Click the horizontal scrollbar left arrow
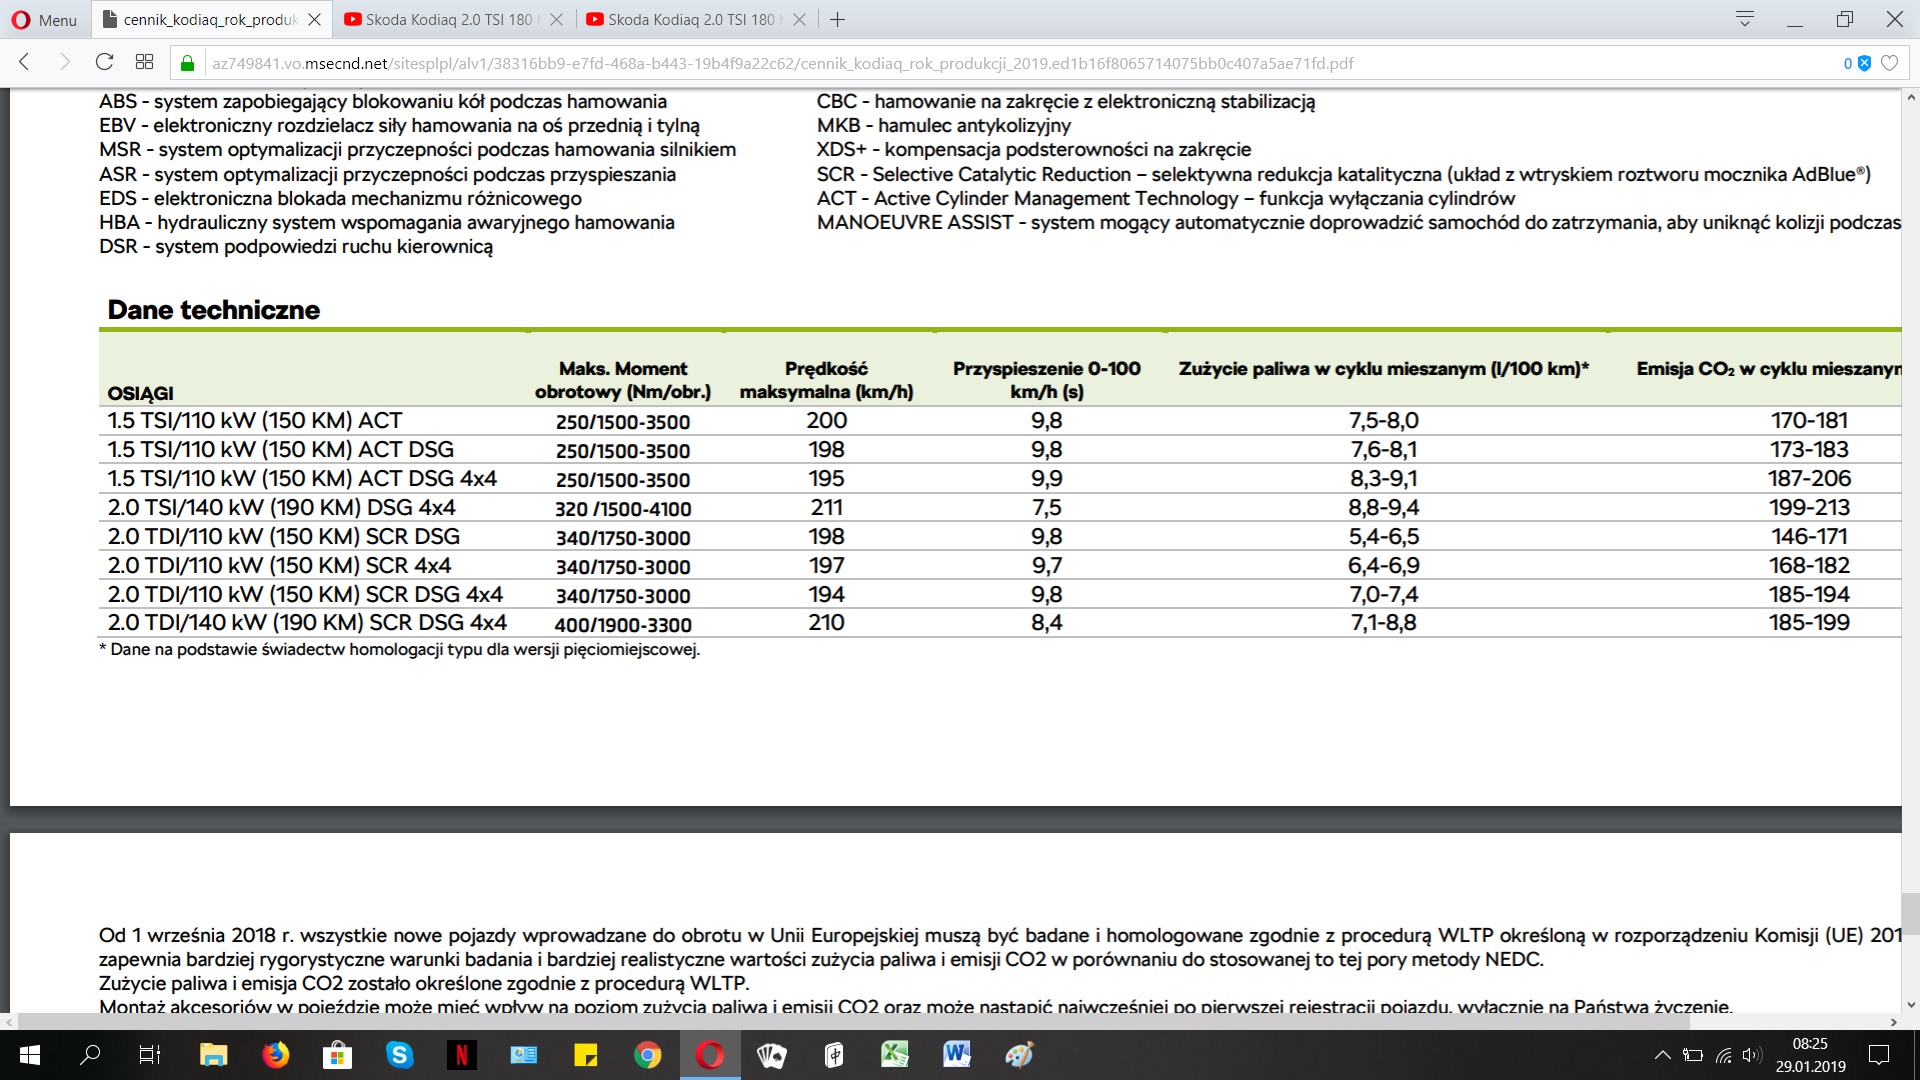Viewport: 1920px width, 1080px height. coord(9,1022)
